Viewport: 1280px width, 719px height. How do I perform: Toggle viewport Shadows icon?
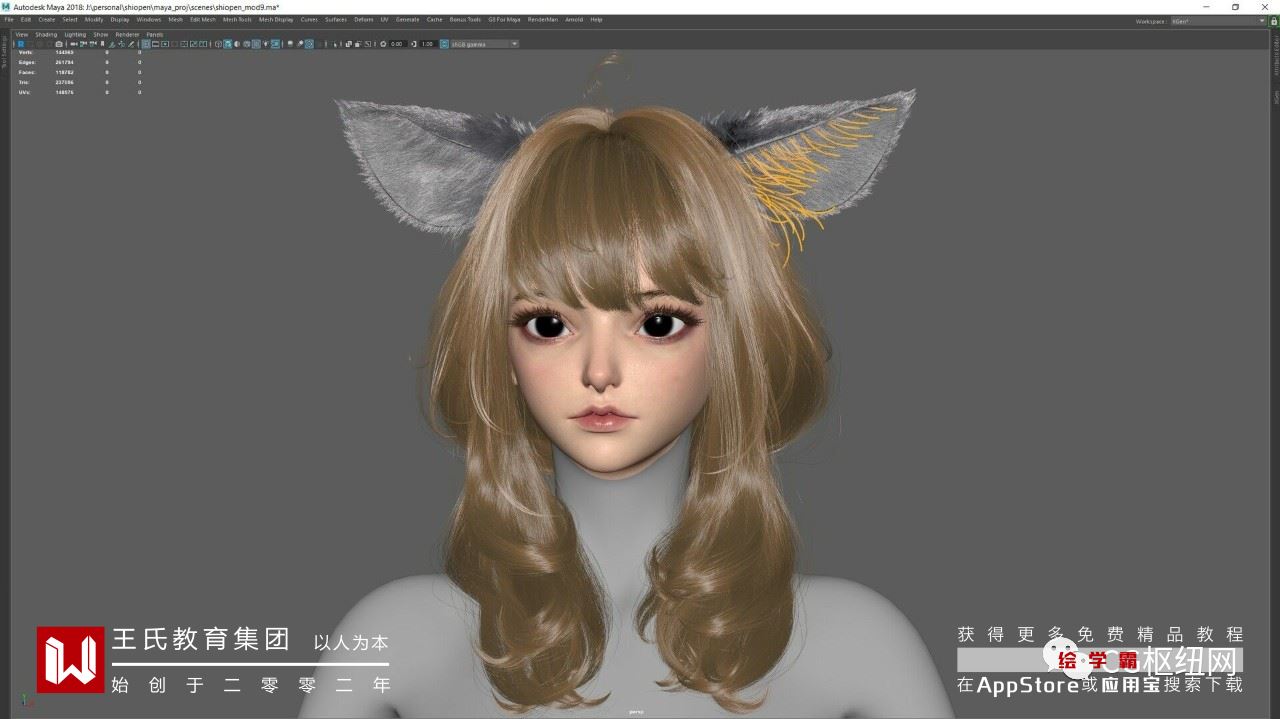[275, 44]
